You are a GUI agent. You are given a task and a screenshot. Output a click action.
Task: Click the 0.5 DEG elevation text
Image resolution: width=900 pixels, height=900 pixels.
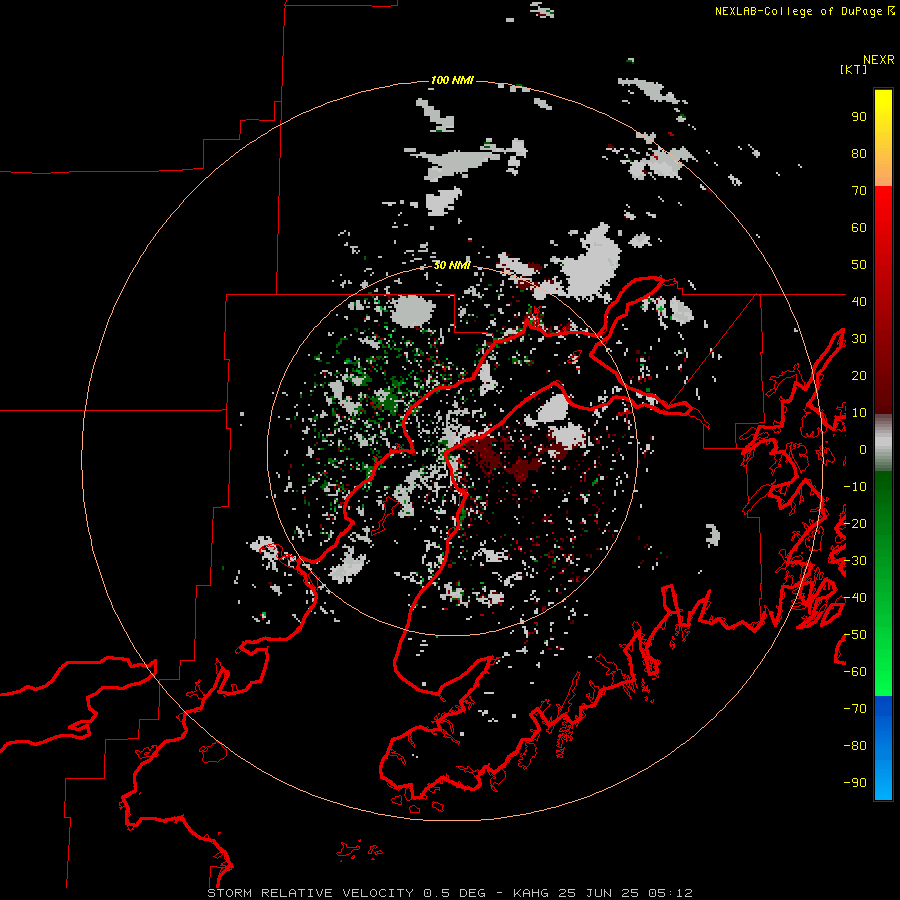[454, 893]
